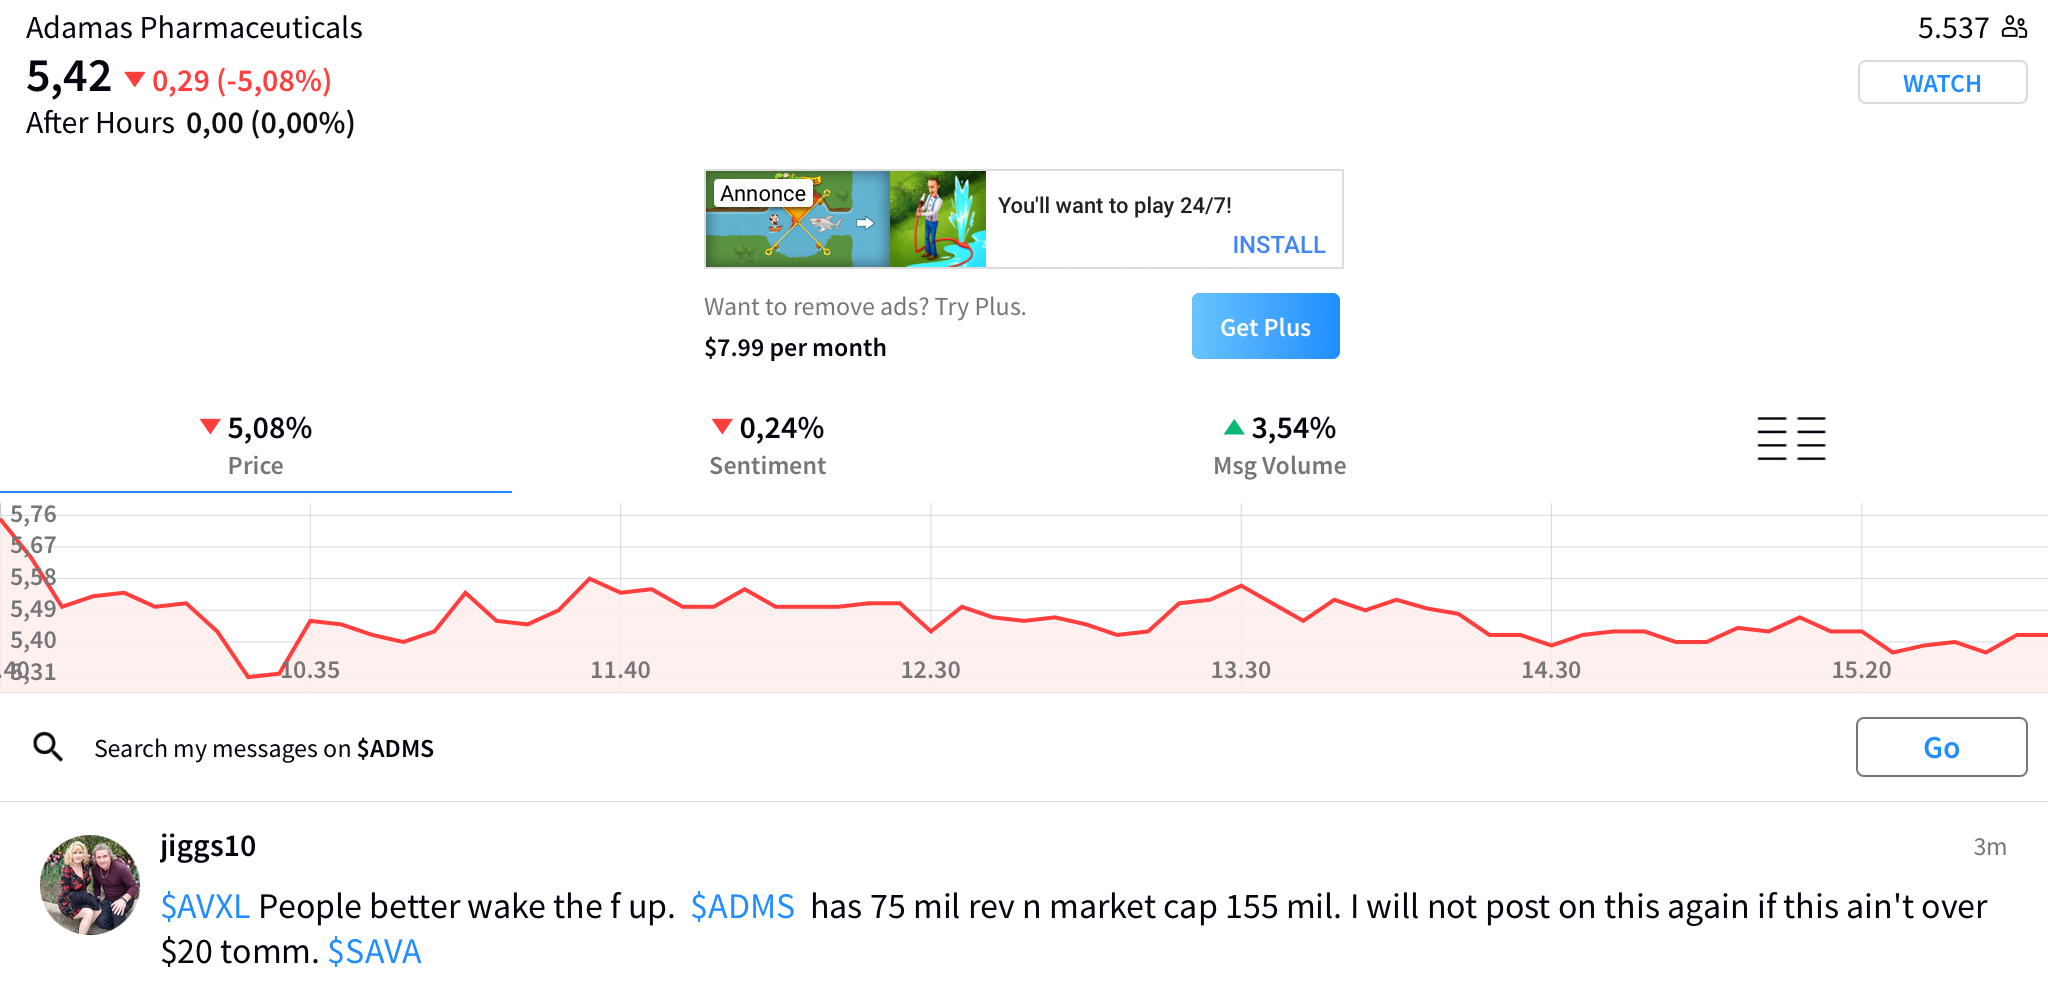
Task: Click INSTALL in the game ad
Action: coord(1278,245)
